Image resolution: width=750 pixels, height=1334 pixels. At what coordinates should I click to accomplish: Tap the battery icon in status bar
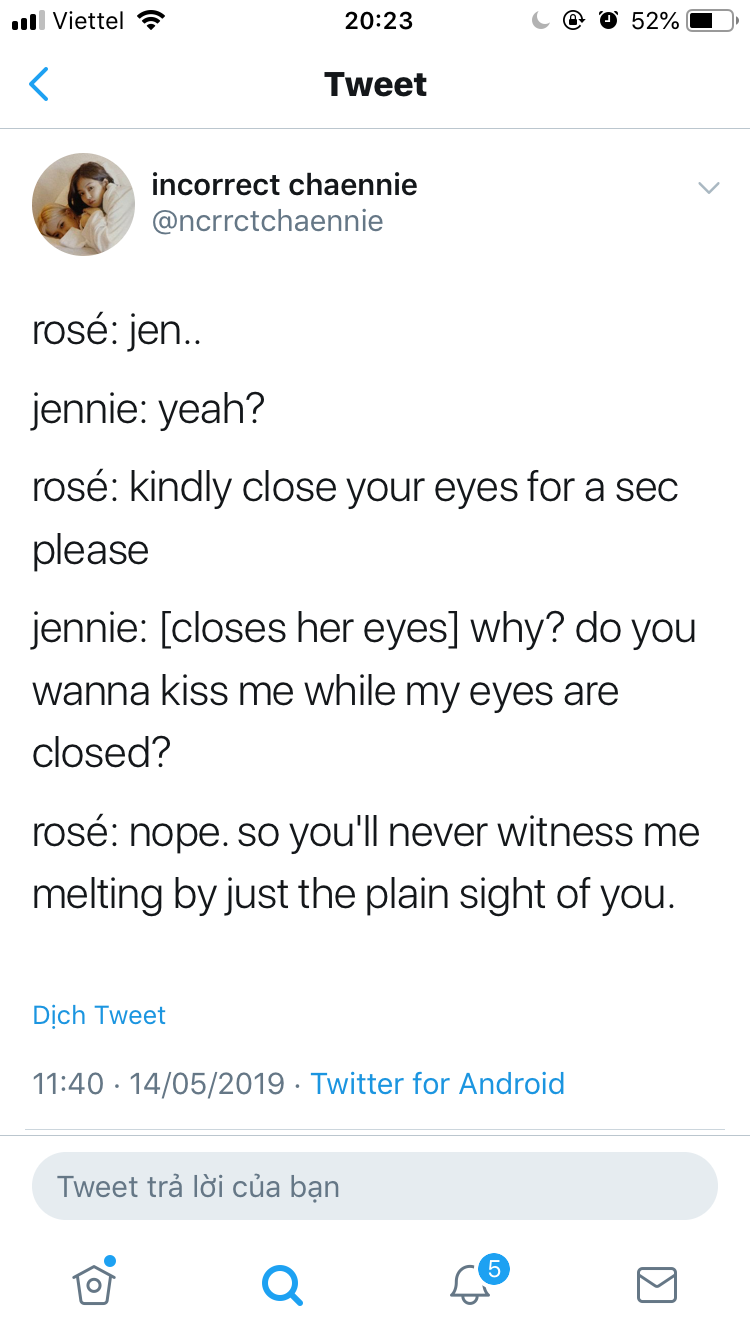coord(711,20)
